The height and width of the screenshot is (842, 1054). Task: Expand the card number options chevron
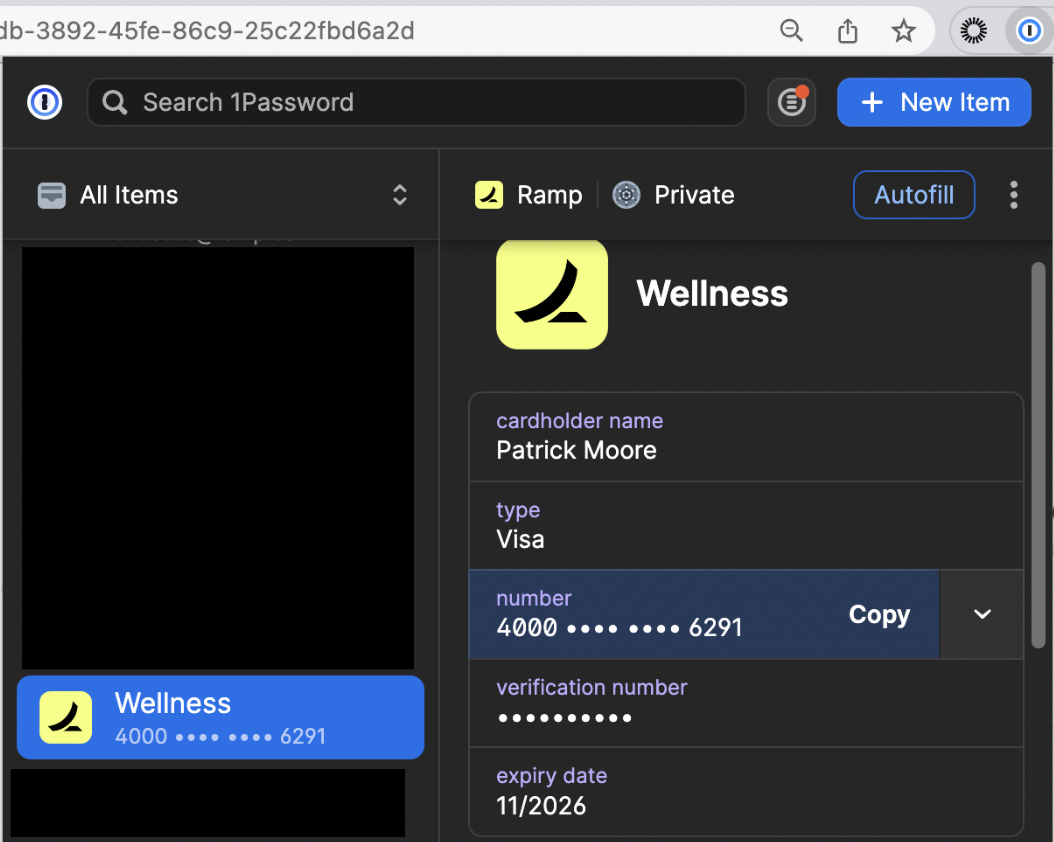(982, 614)
